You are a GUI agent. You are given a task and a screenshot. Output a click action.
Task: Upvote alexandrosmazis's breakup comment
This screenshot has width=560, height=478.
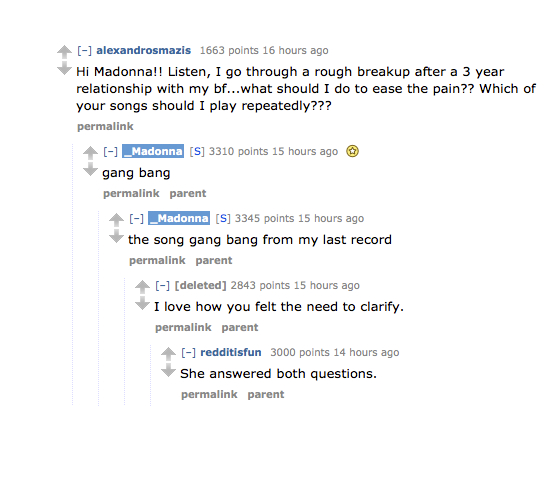64,52
